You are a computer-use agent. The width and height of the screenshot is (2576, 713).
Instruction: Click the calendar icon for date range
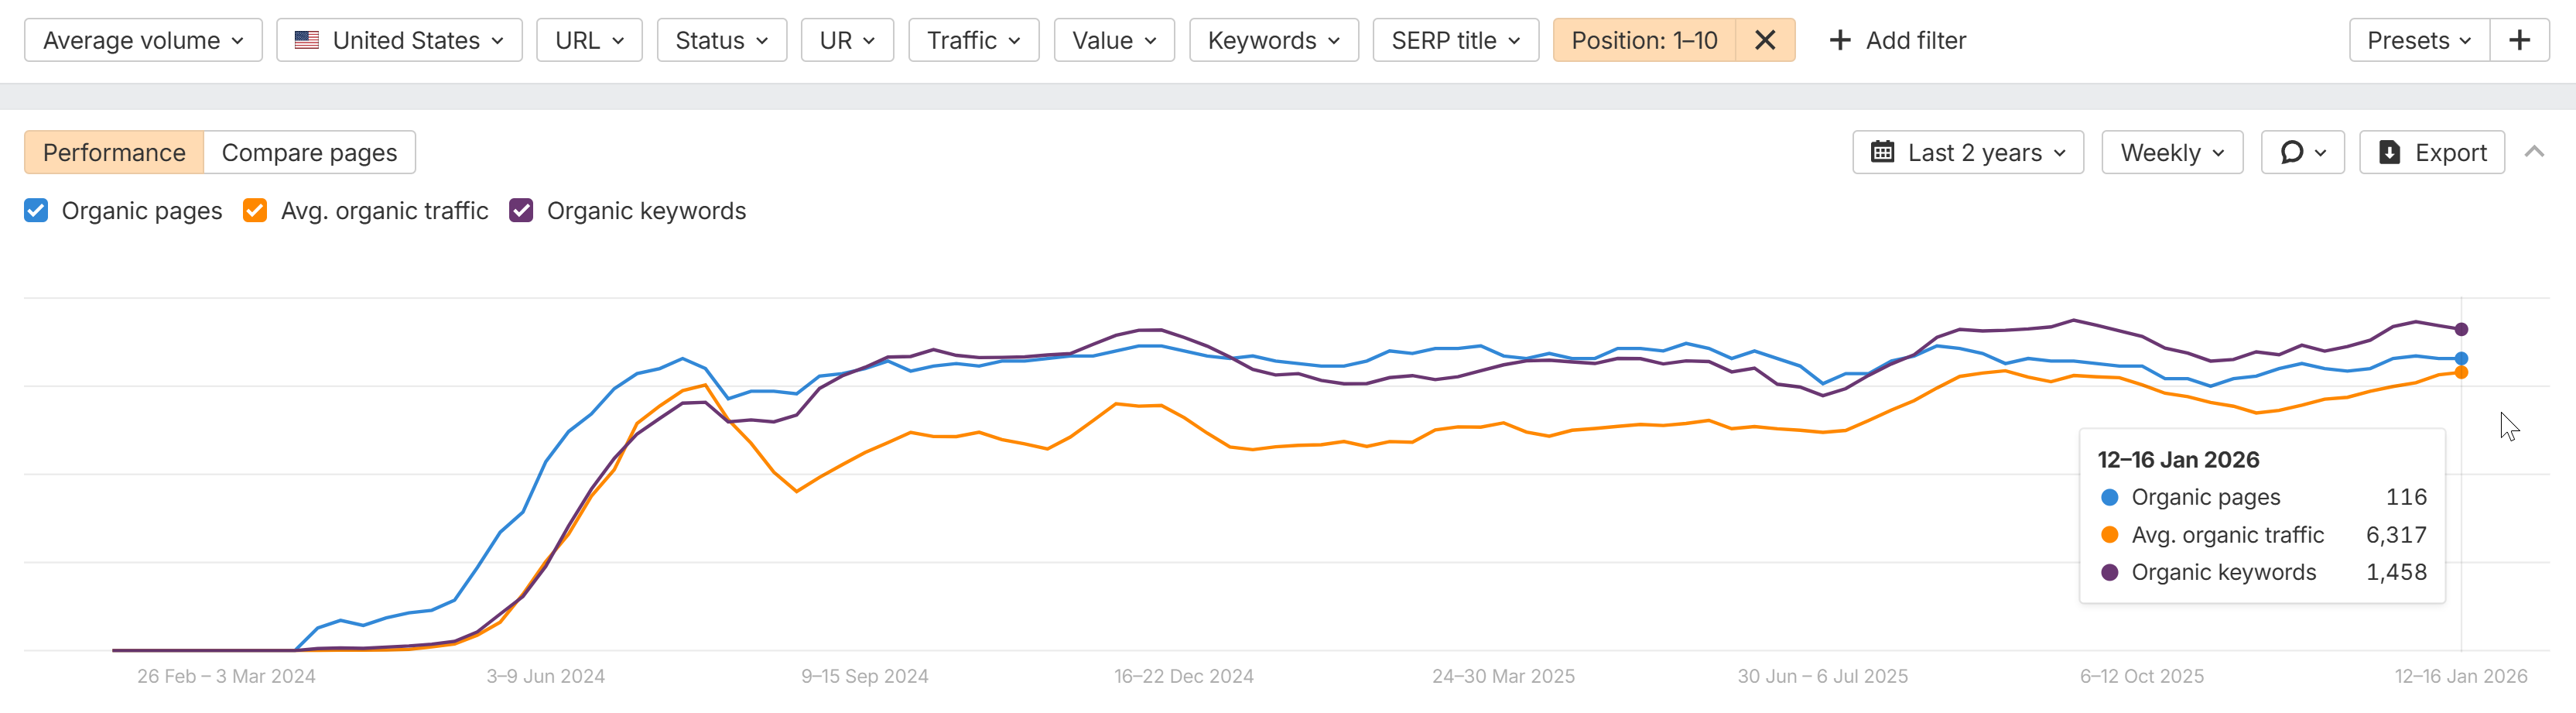[1882, 152]
